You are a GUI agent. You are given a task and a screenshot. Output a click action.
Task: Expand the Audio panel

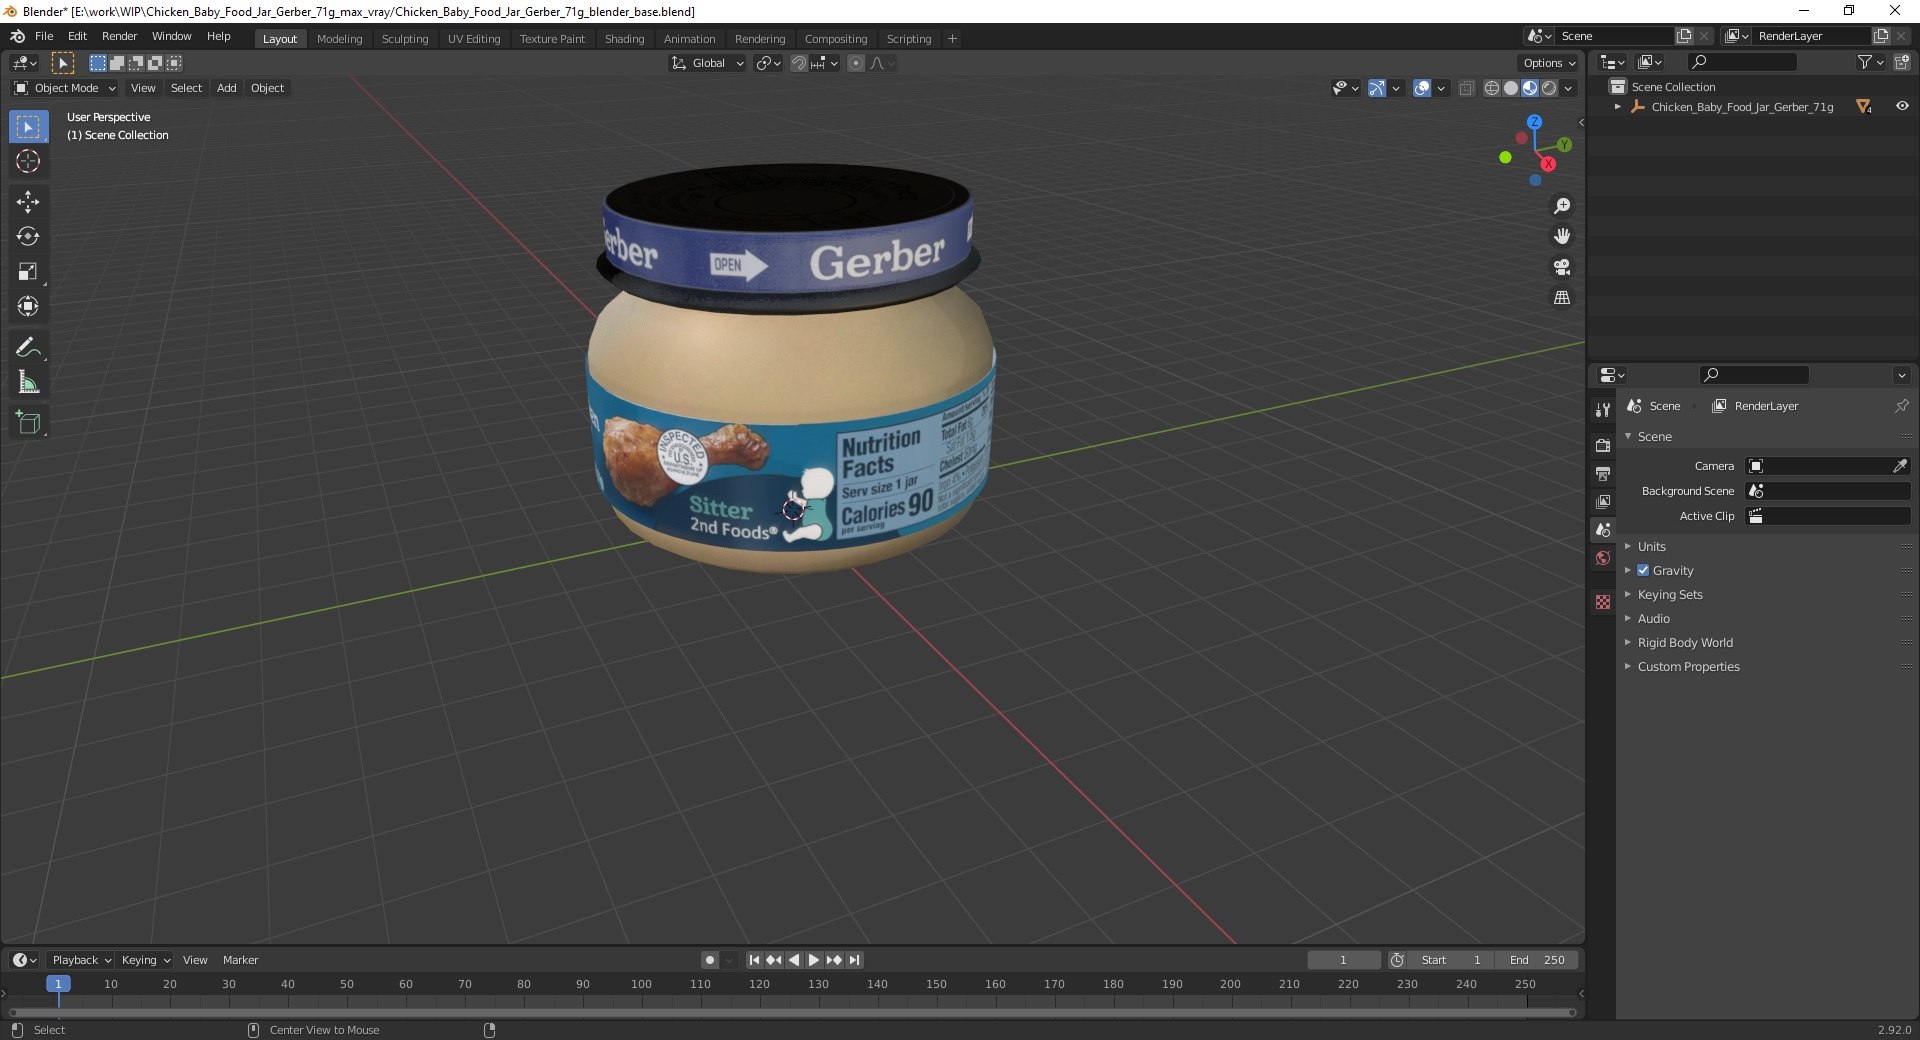(1653, 618)
